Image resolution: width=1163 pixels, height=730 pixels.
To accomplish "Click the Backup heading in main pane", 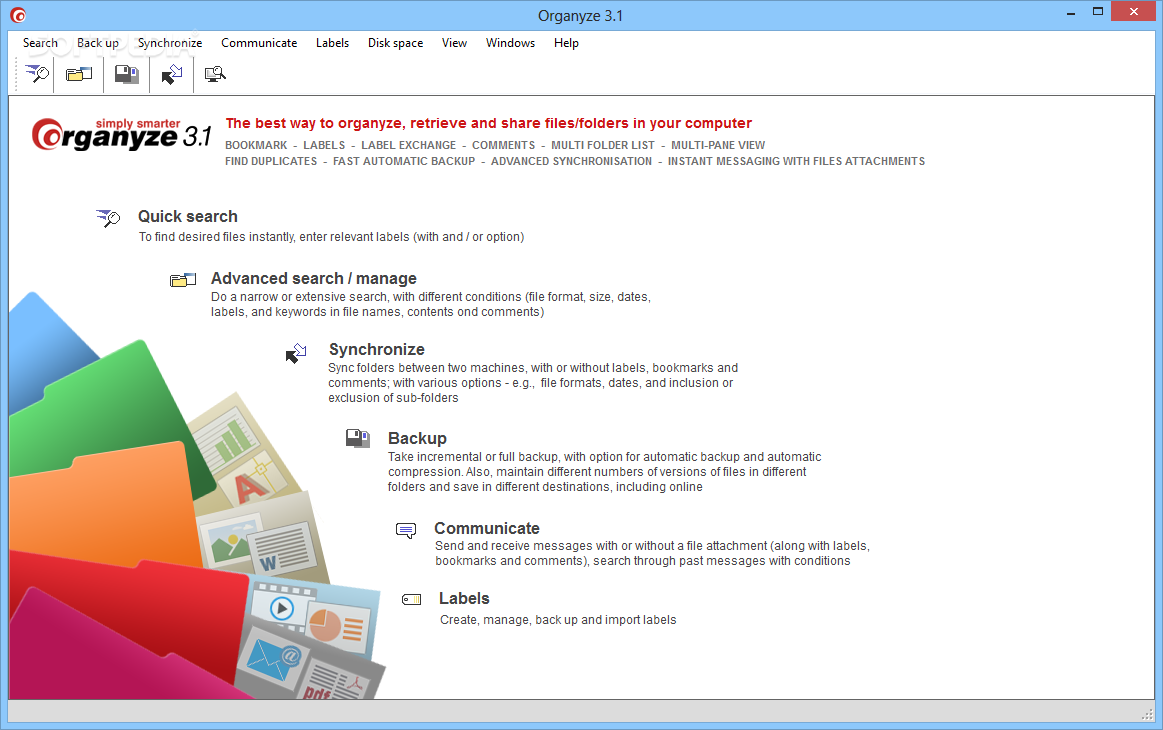I will point(418,438).
